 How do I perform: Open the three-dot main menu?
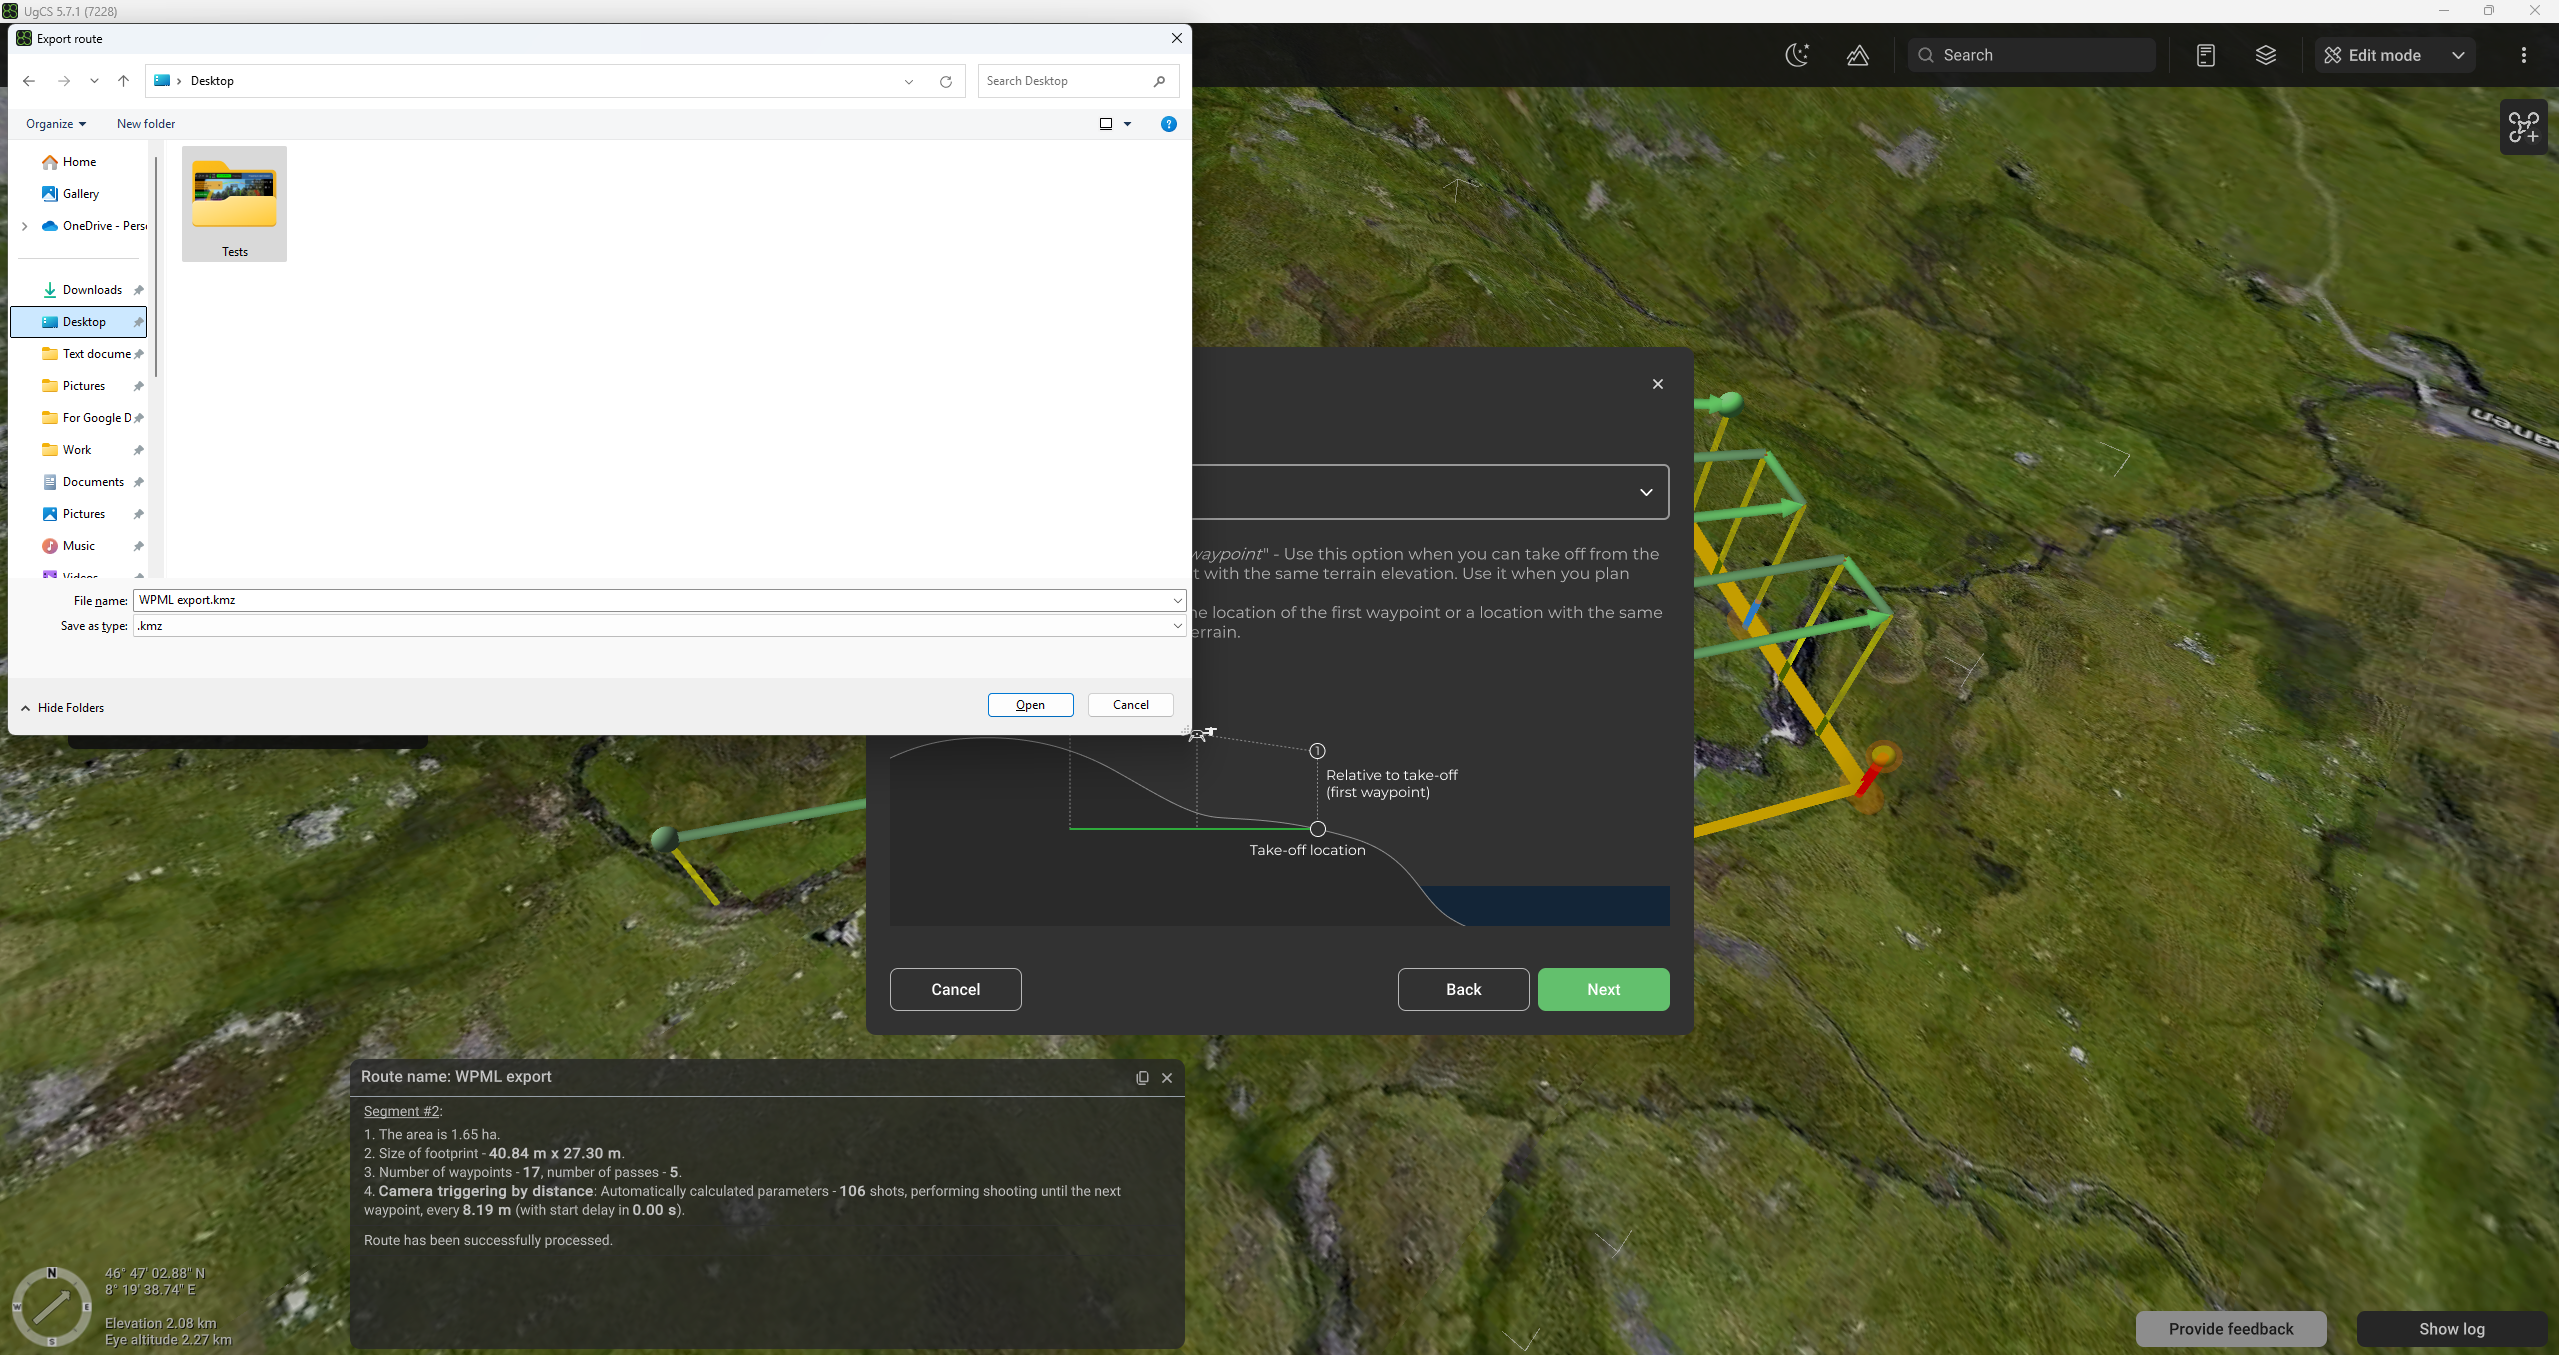coord(2523,55)
